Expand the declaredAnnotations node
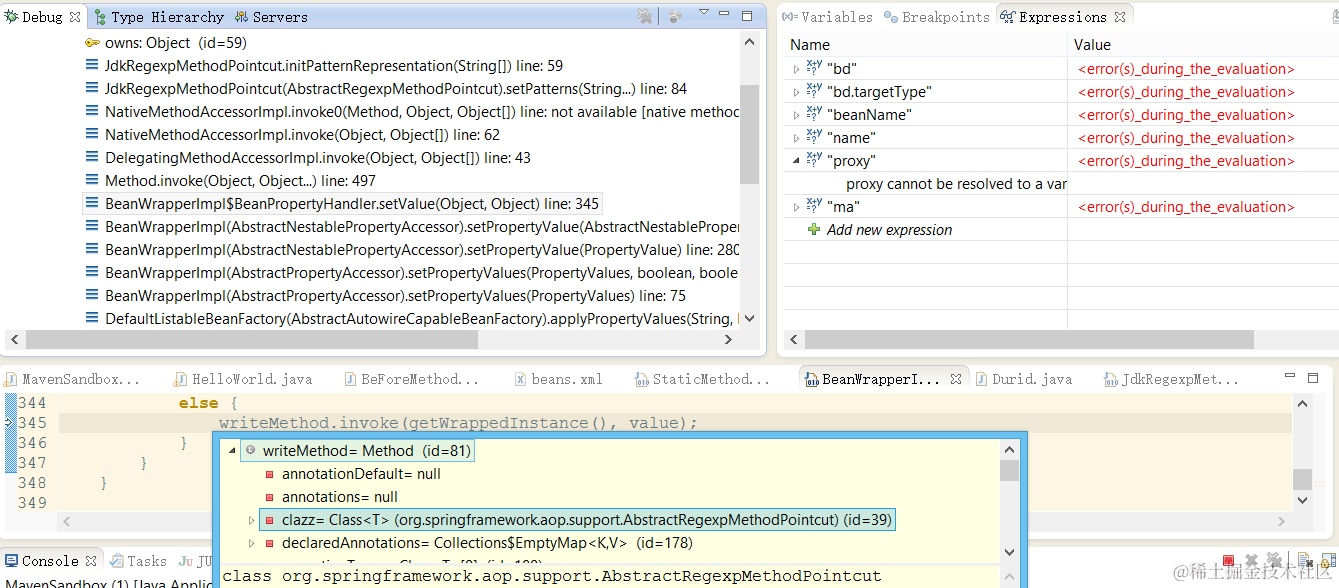 tap(251, 543)
